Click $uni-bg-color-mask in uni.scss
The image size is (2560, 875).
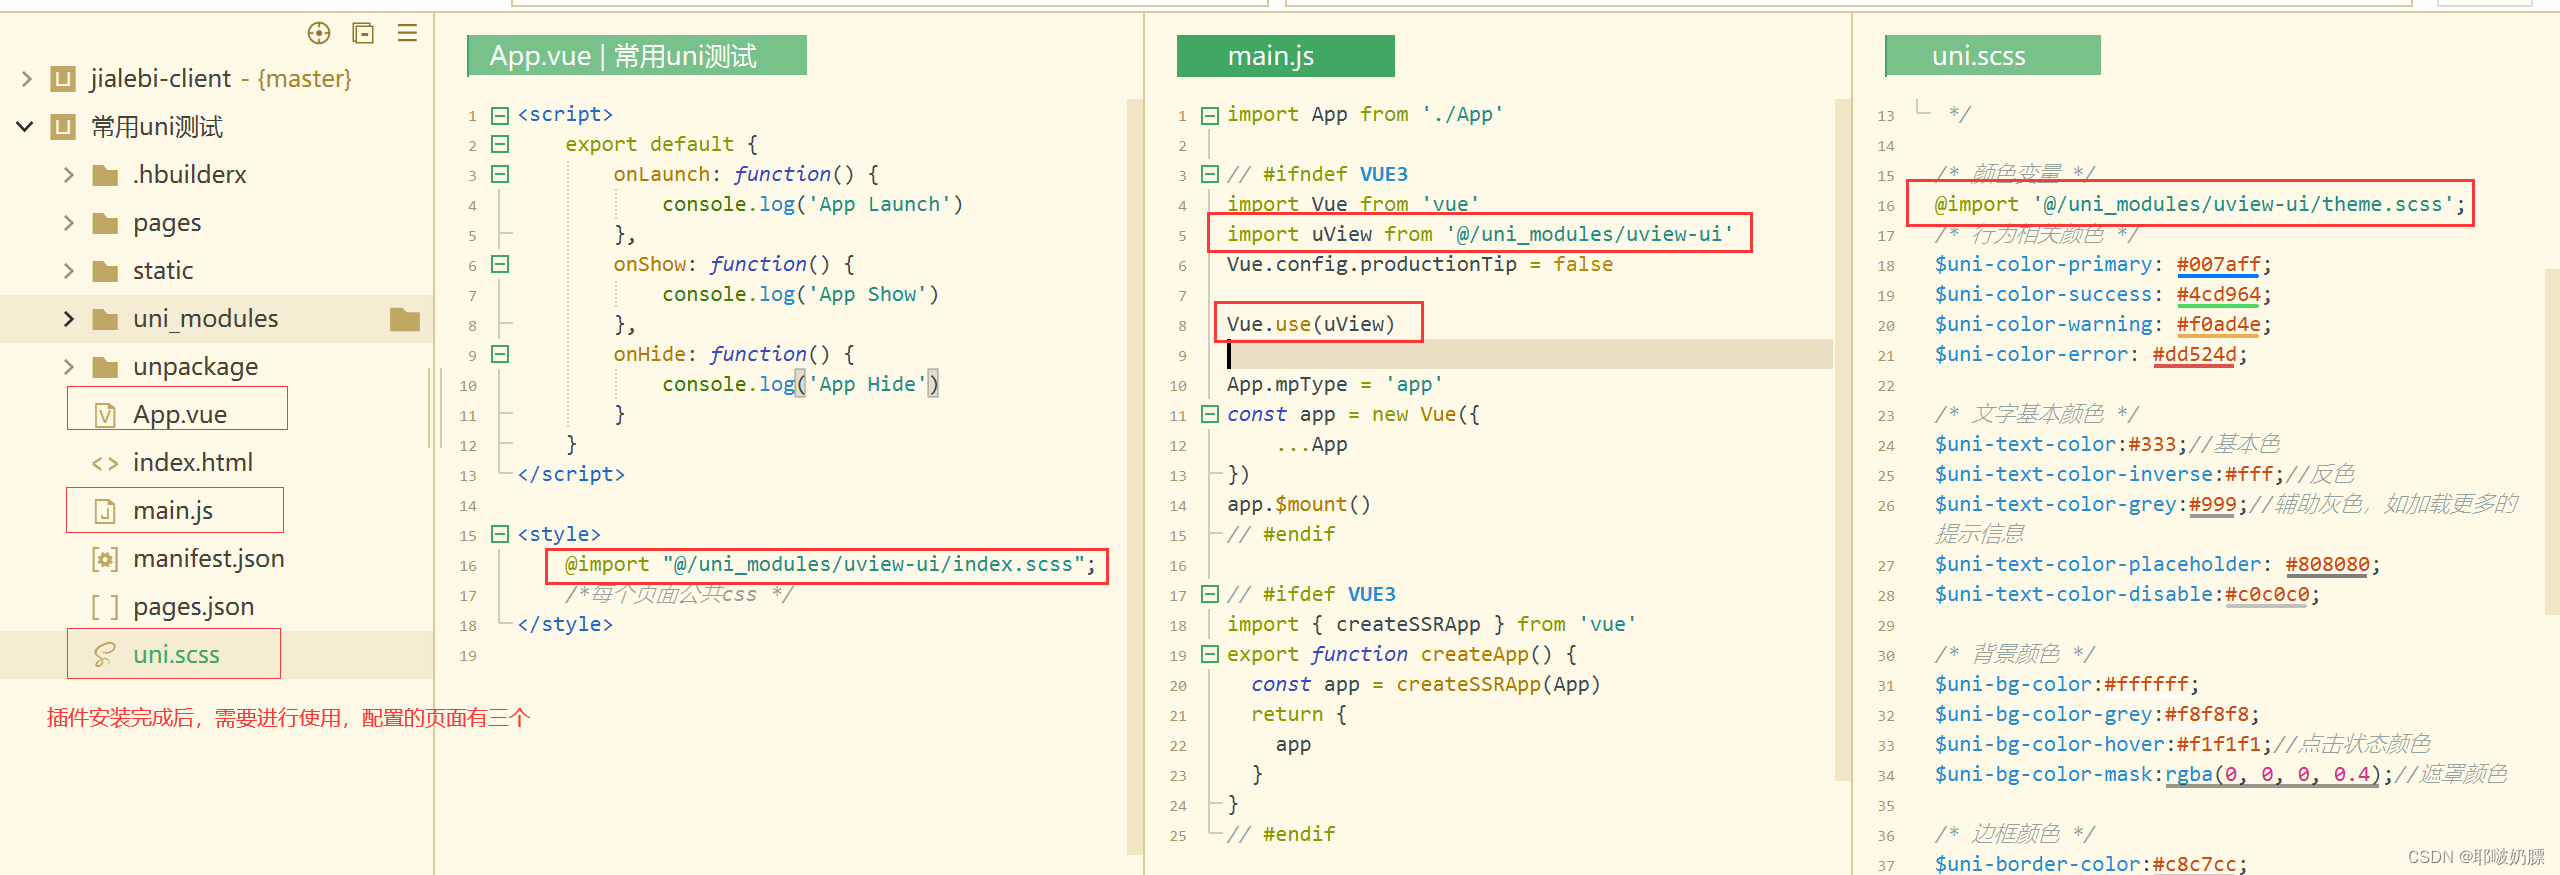pos(2043,775)
